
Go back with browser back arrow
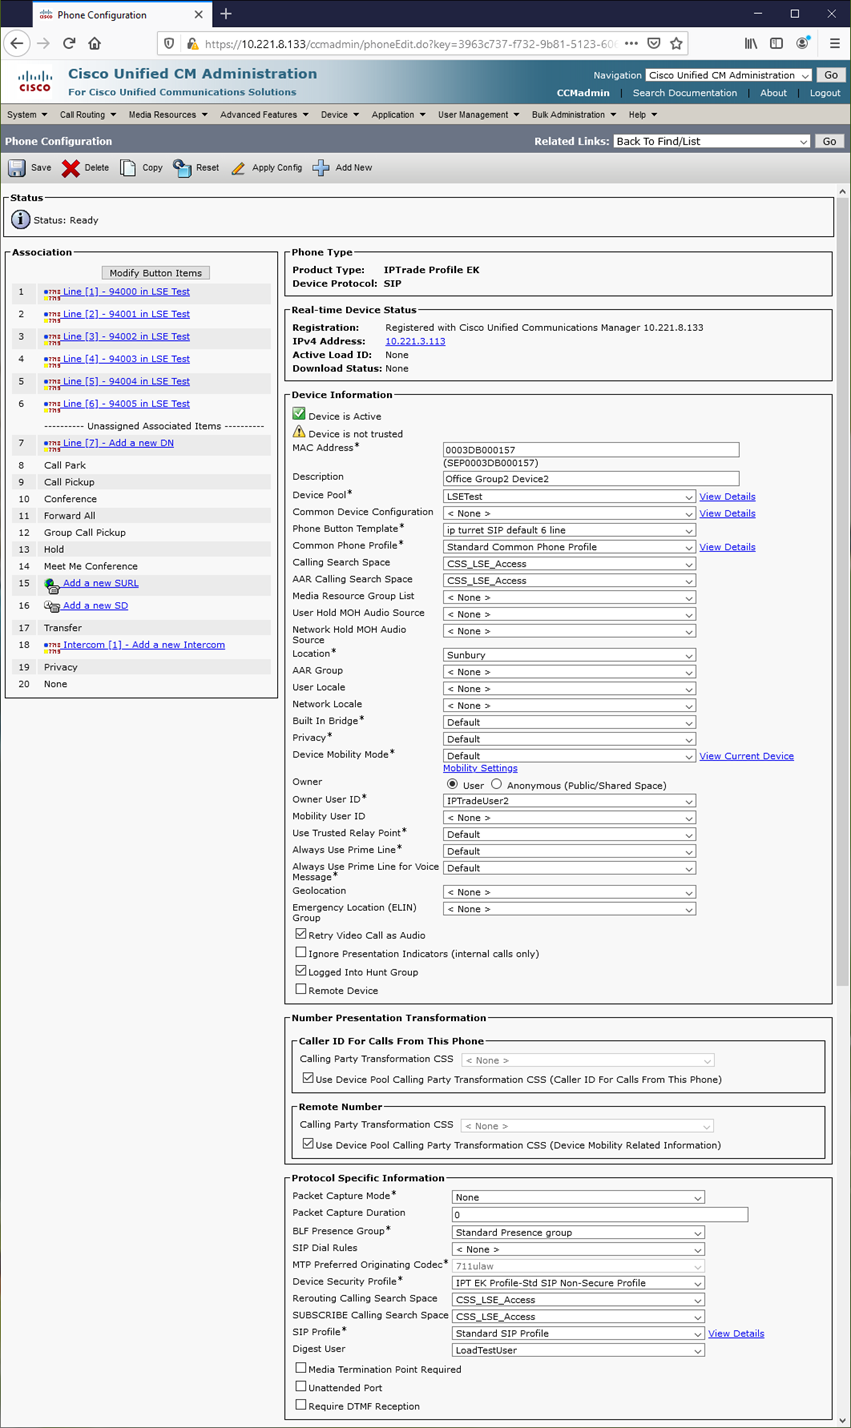pos(17,44)
